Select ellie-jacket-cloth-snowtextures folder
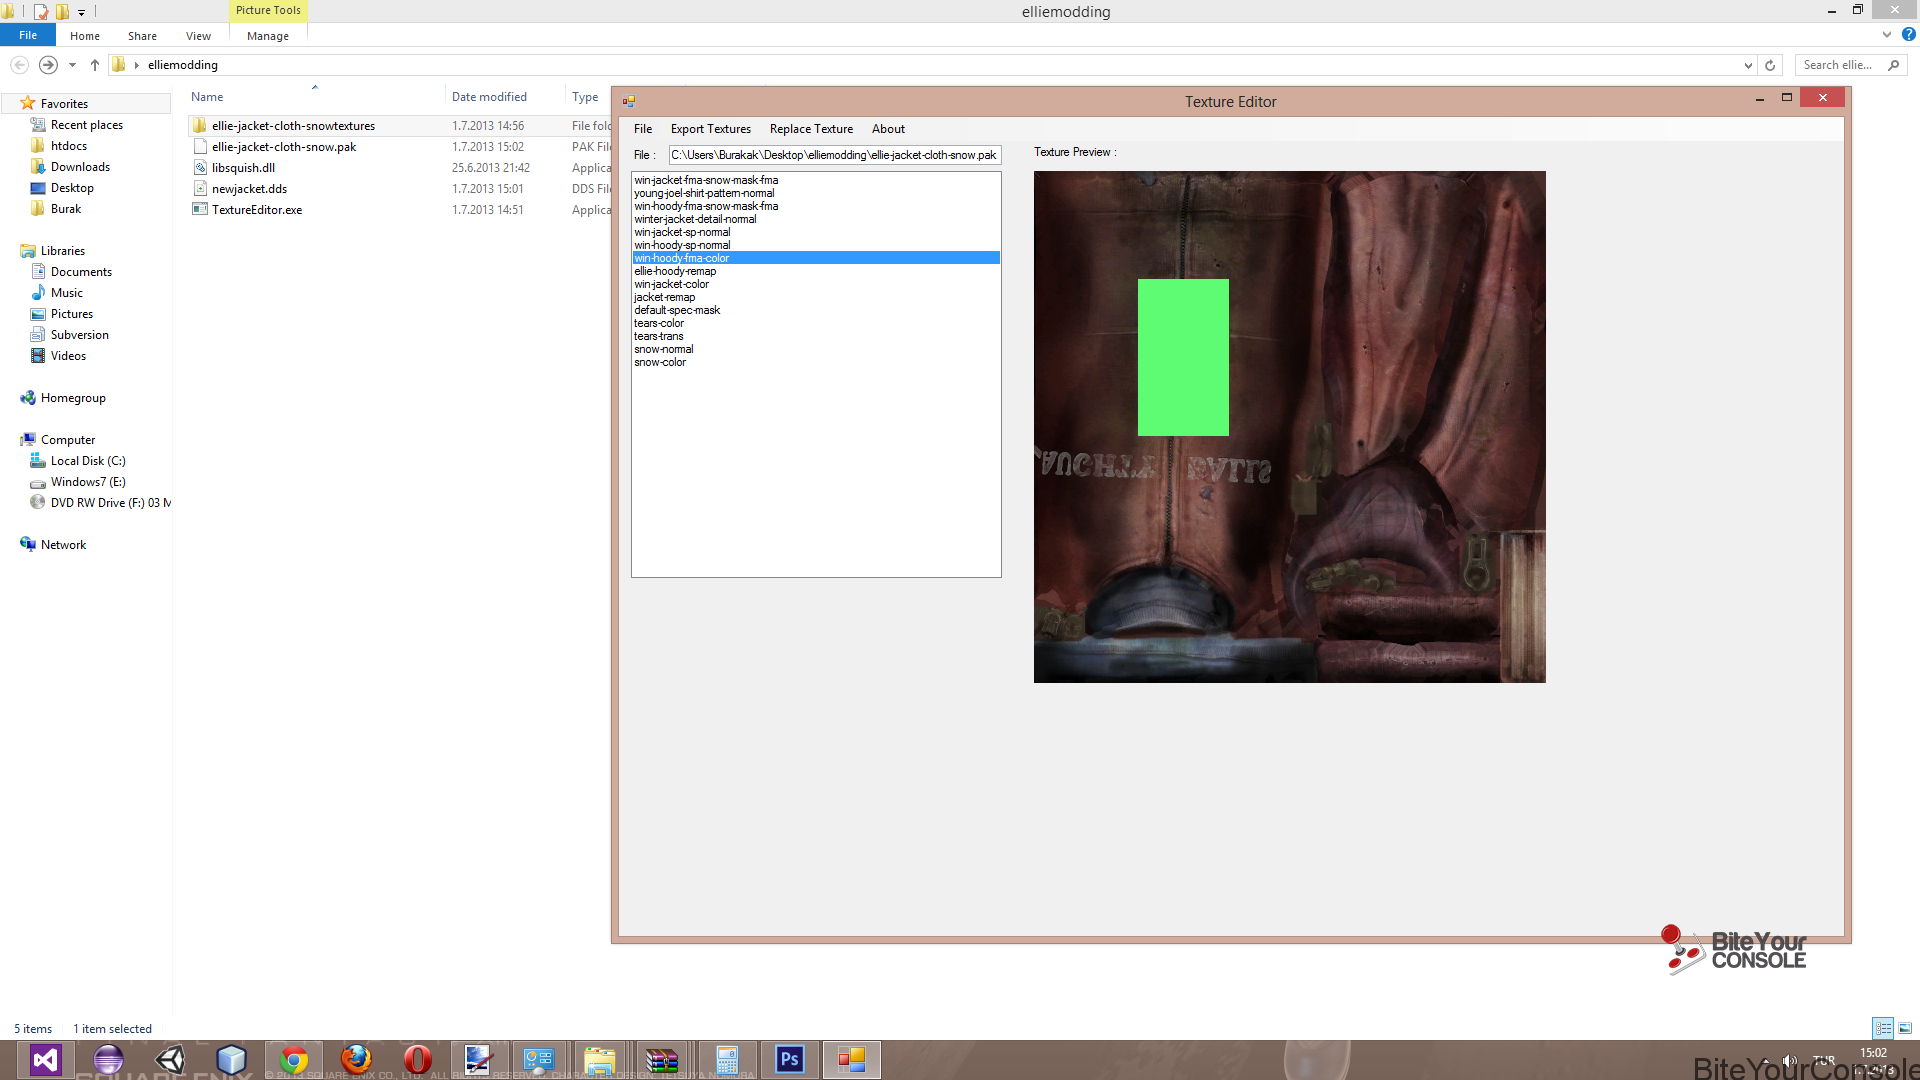Screen dimensions: 1920x1080 click(293, 126)
